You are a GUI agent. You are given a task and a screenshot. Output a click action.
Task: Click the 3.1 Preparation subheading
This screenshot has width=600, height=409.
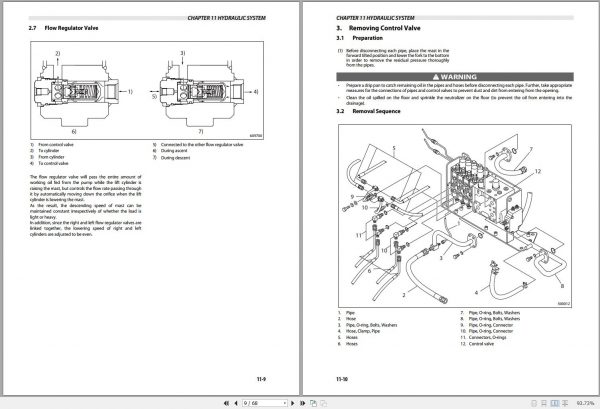(x=359, y=38)
